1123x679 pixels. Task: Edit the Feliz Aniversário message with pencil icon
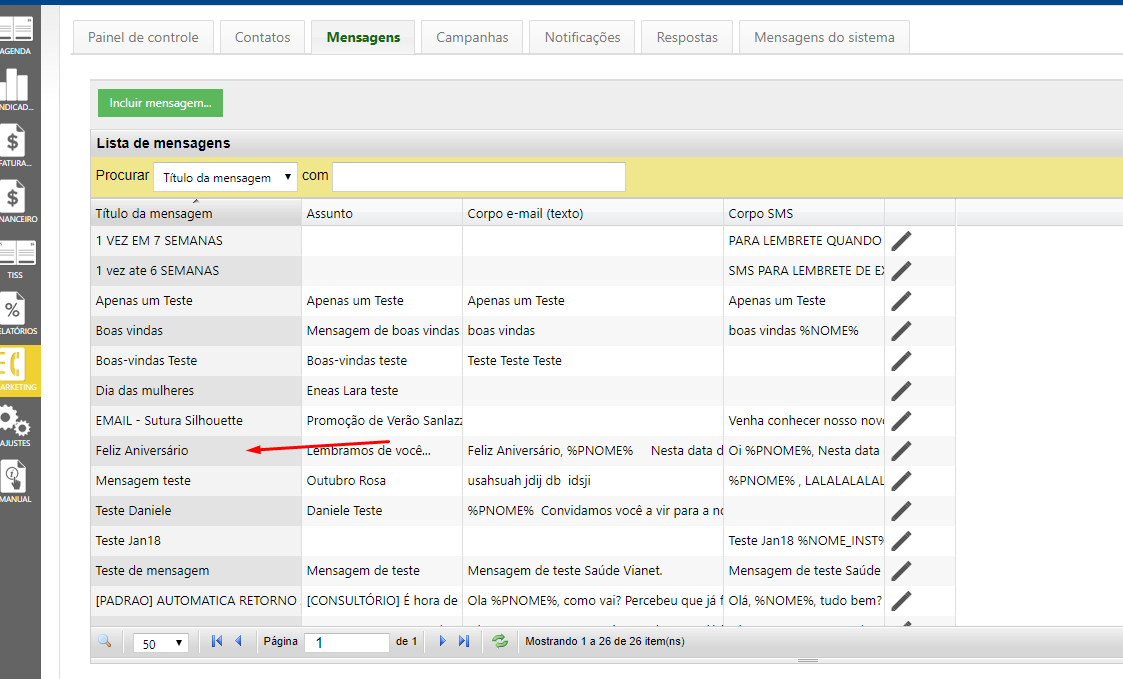coord(901,451)
